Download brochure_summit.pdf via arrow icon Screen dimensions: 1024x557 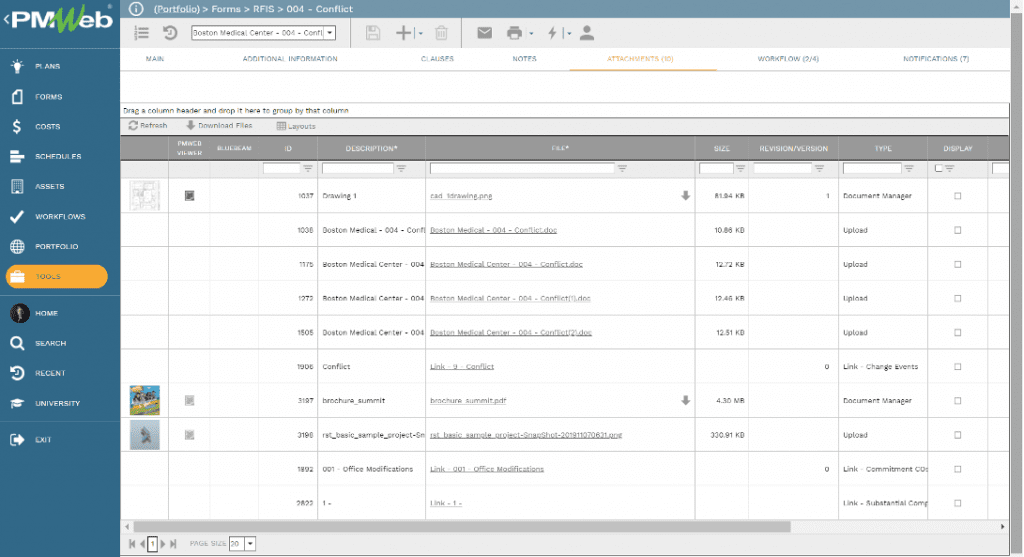pos(685,400)
